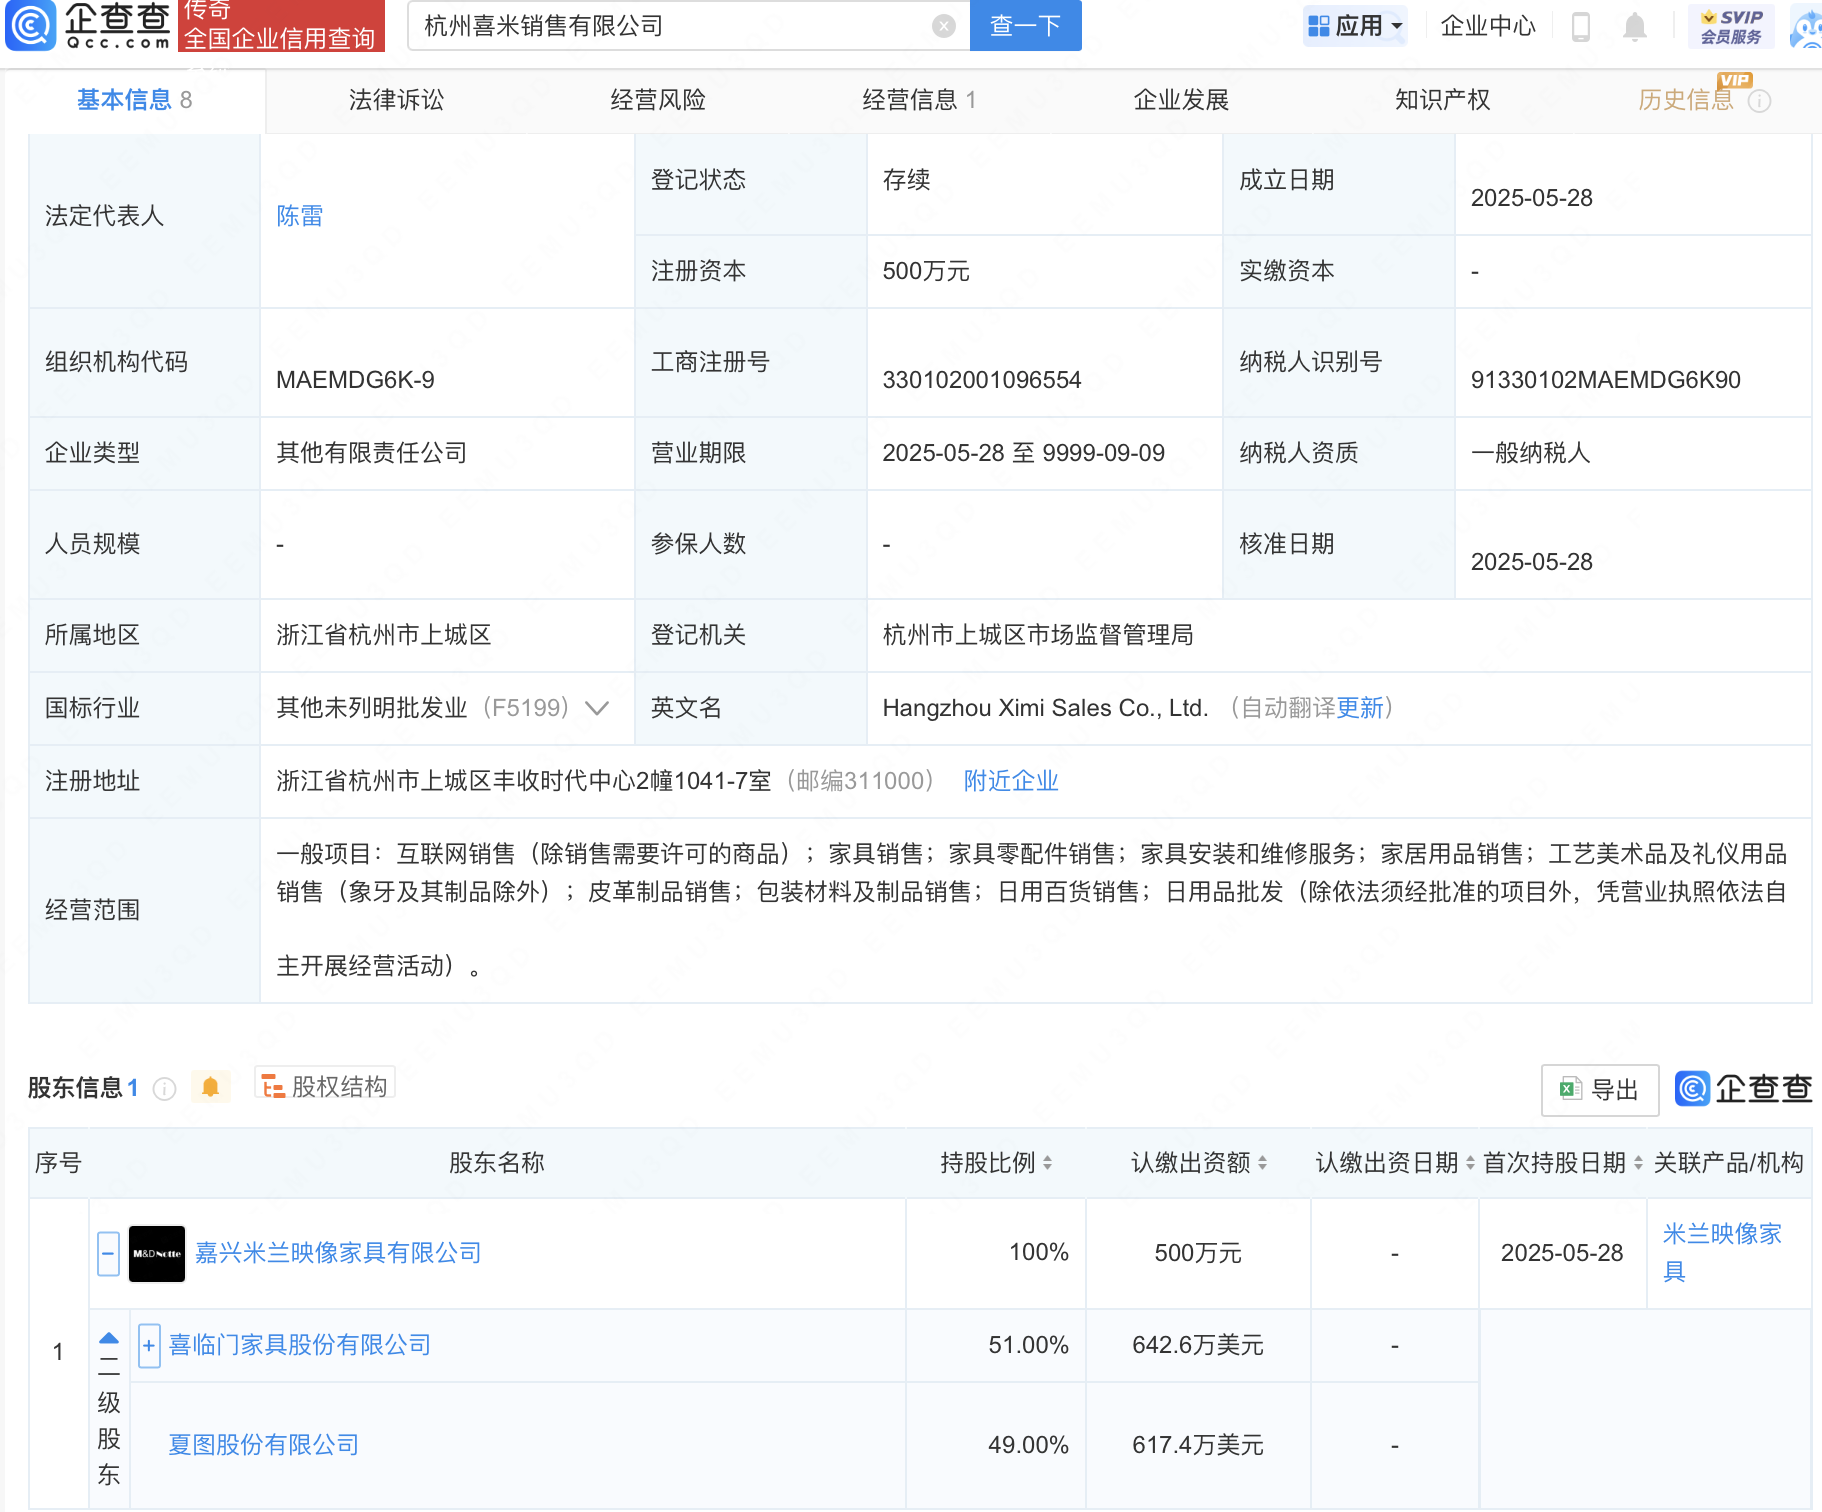Click the 企查查 logo beside the export button
The height and width of the screenshot is (1512, 1822).
tap(1743, 1089)
